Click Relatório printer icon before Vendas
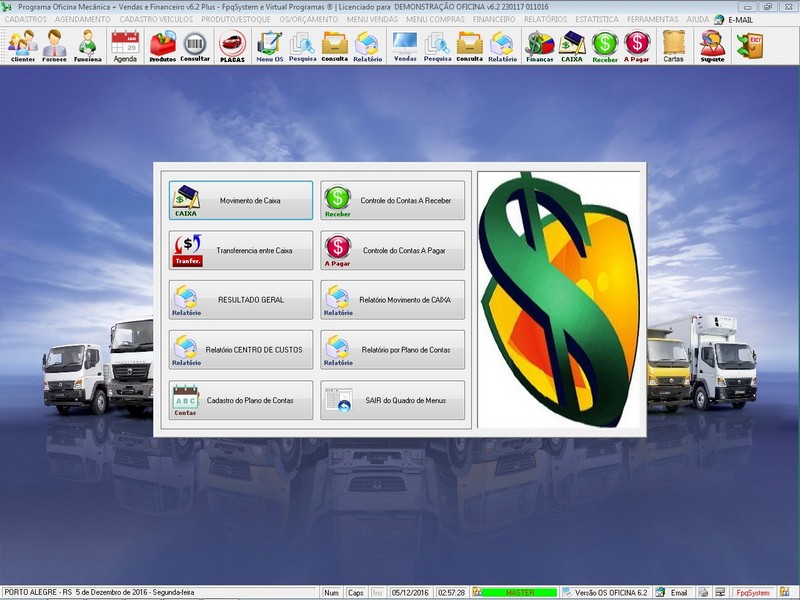Image resolution: width=800 pixels, height=600 pixels. 367,46
